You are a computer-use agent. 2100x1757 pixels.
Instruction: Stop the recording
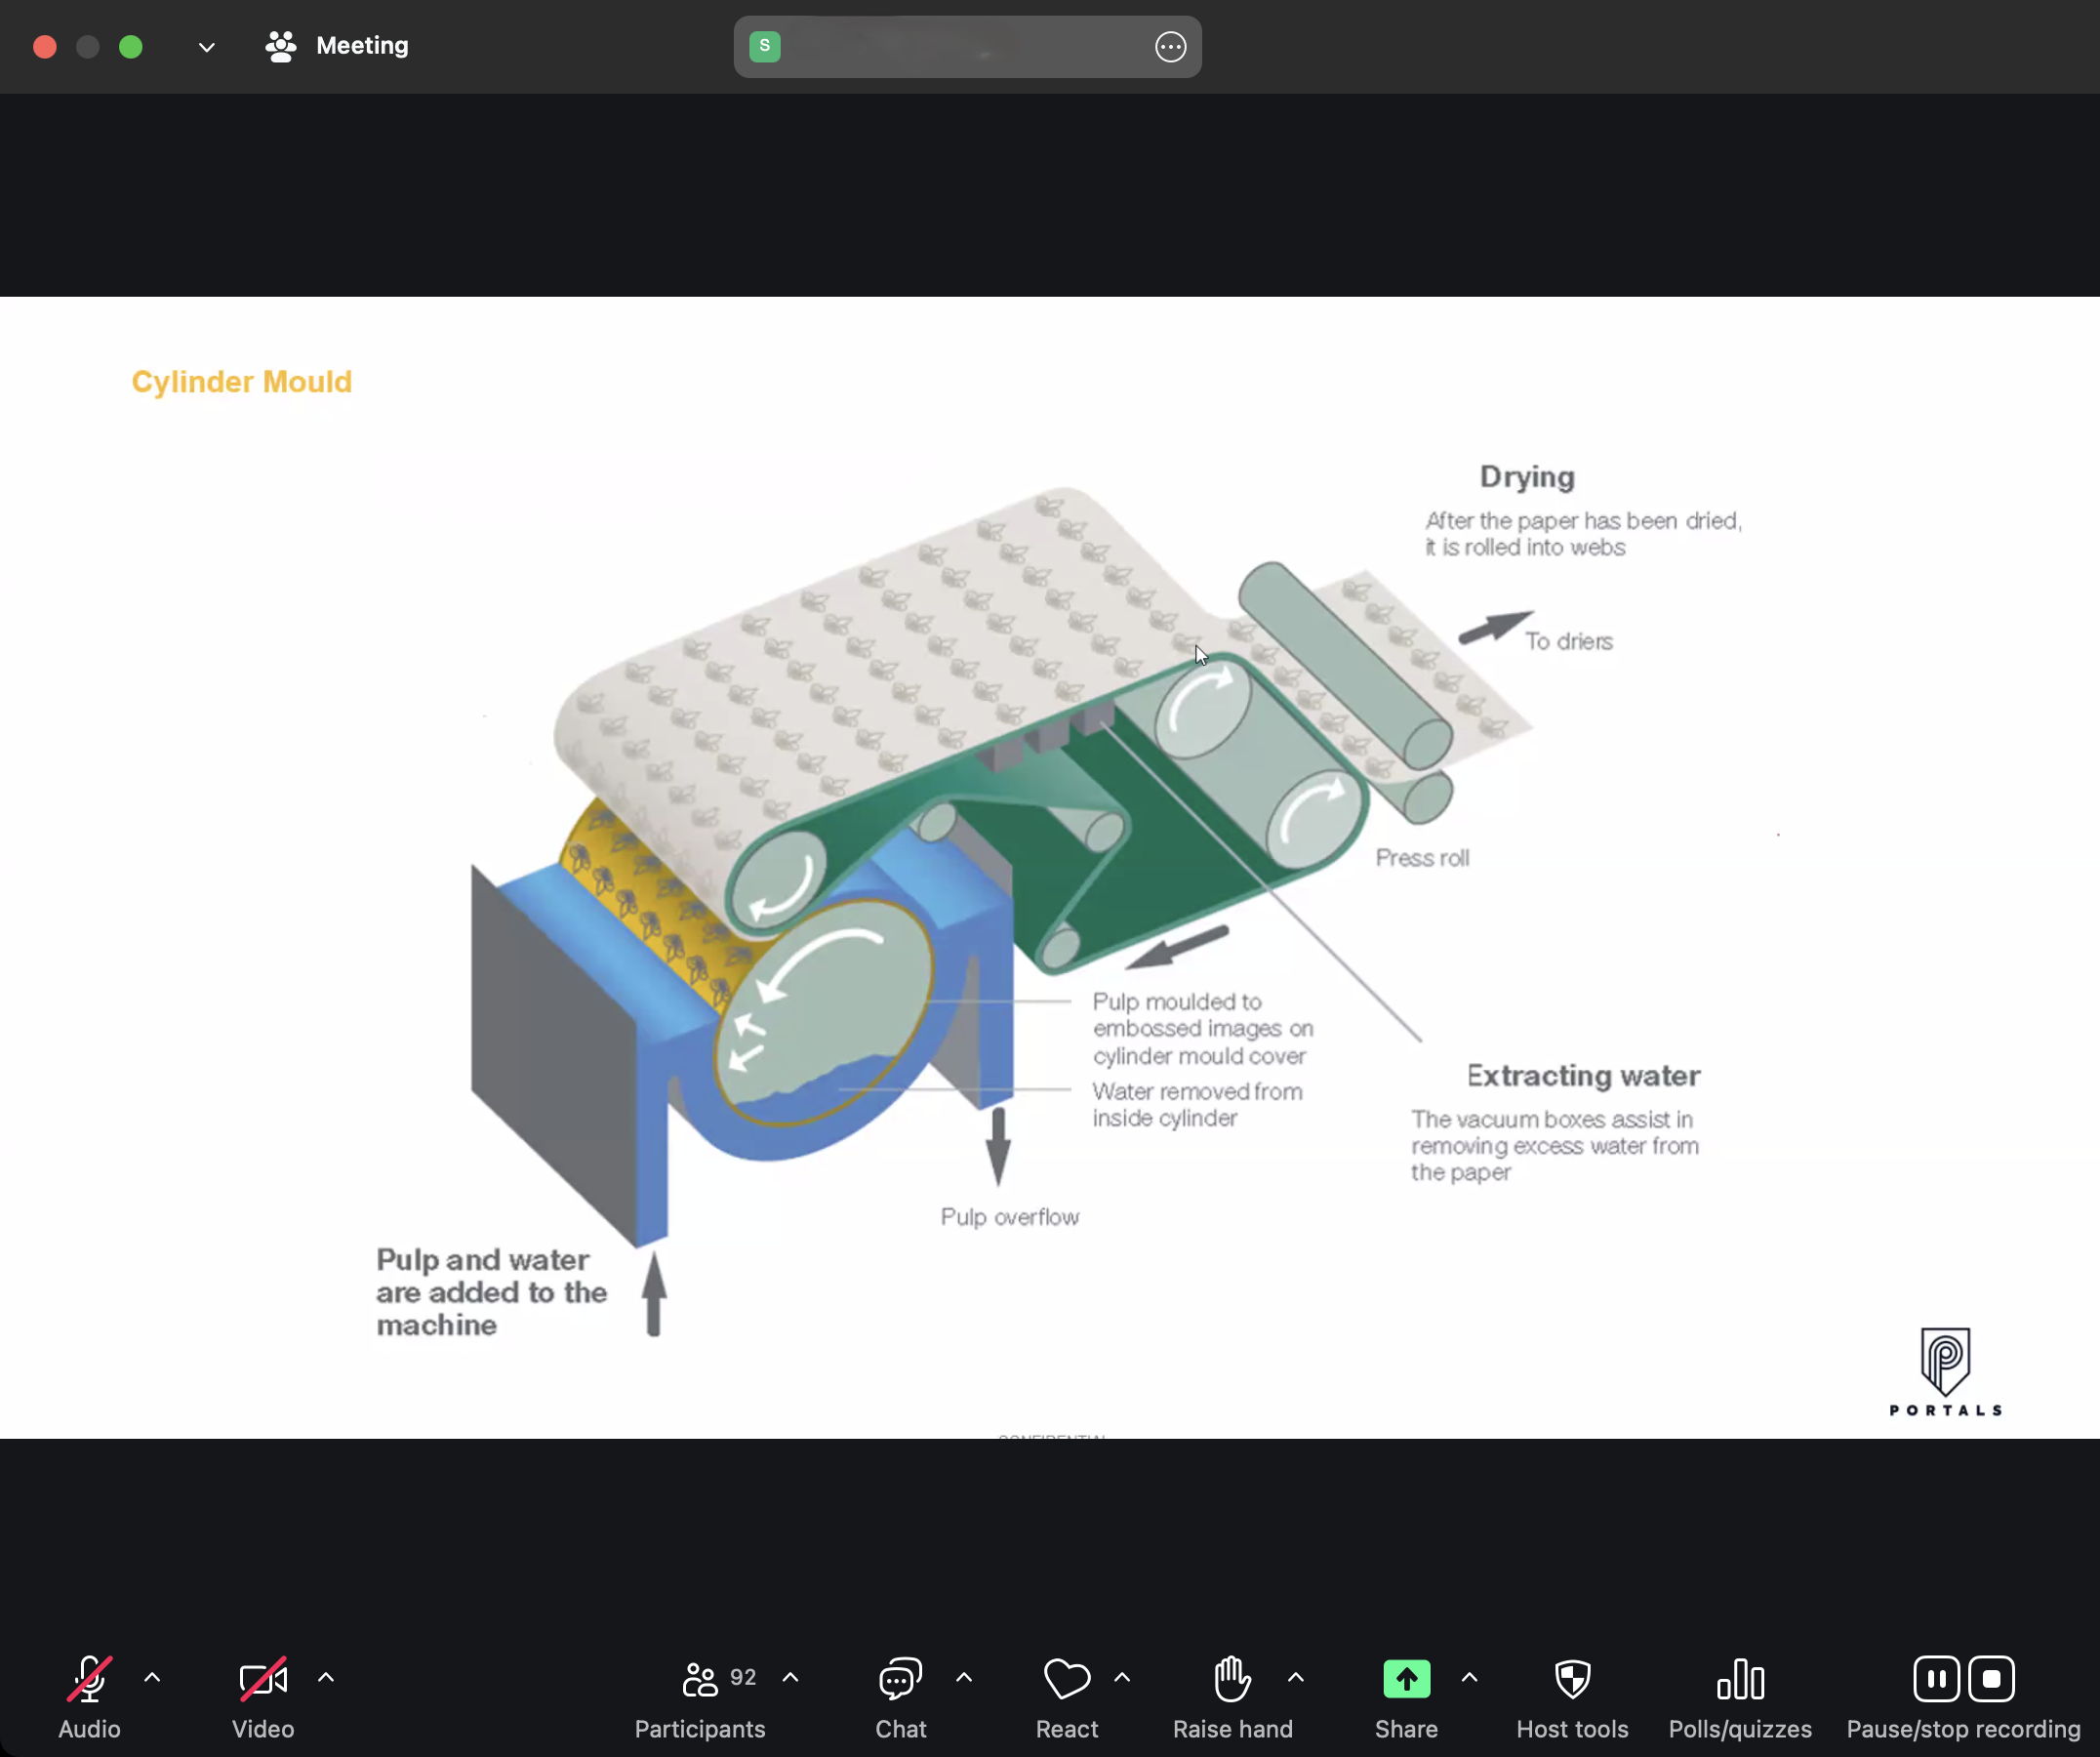point(1991,1679)
